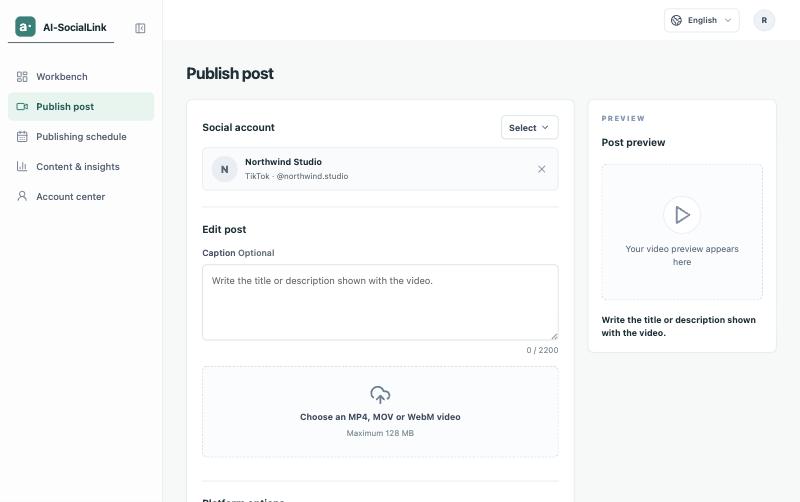The image size is (800, 502).
Task: Open the Select social account dropdown
Action: point(529,128)
